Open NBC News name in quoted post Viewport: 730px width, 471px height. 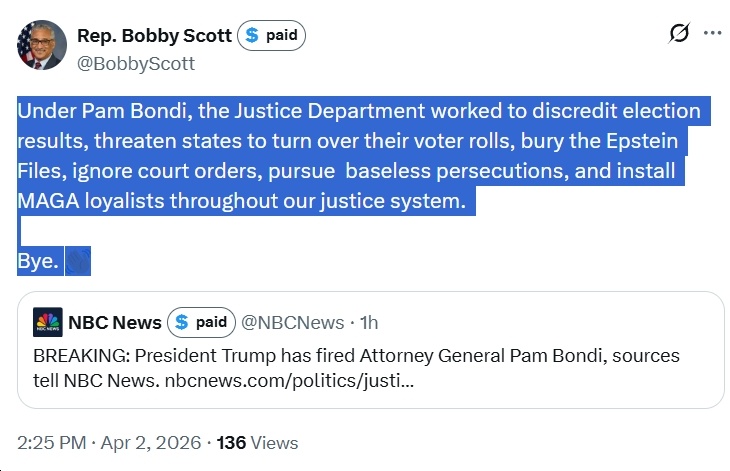(x=114, y=322)
